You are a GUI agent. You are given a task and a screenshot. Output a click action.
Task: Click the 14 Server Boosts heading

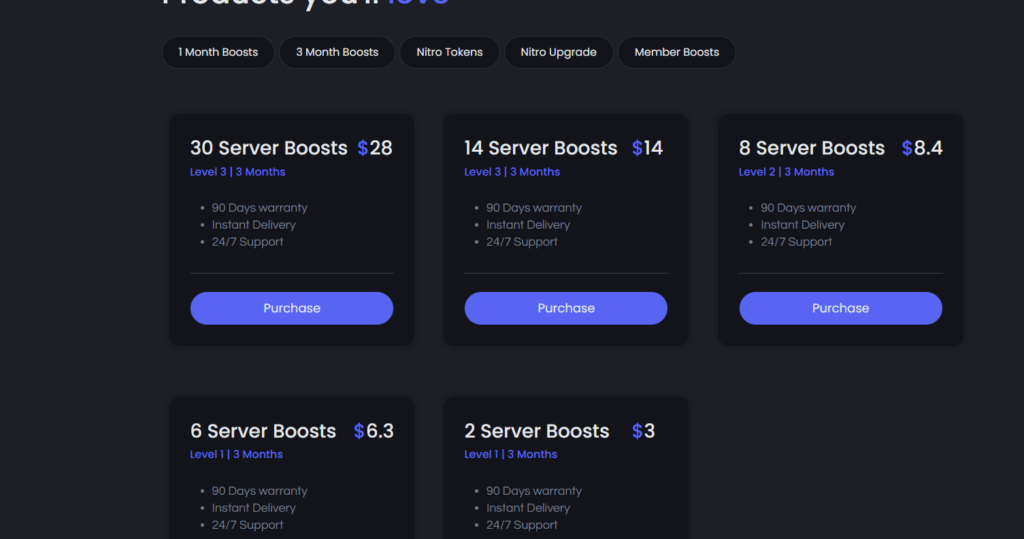(x=540, y=148)
